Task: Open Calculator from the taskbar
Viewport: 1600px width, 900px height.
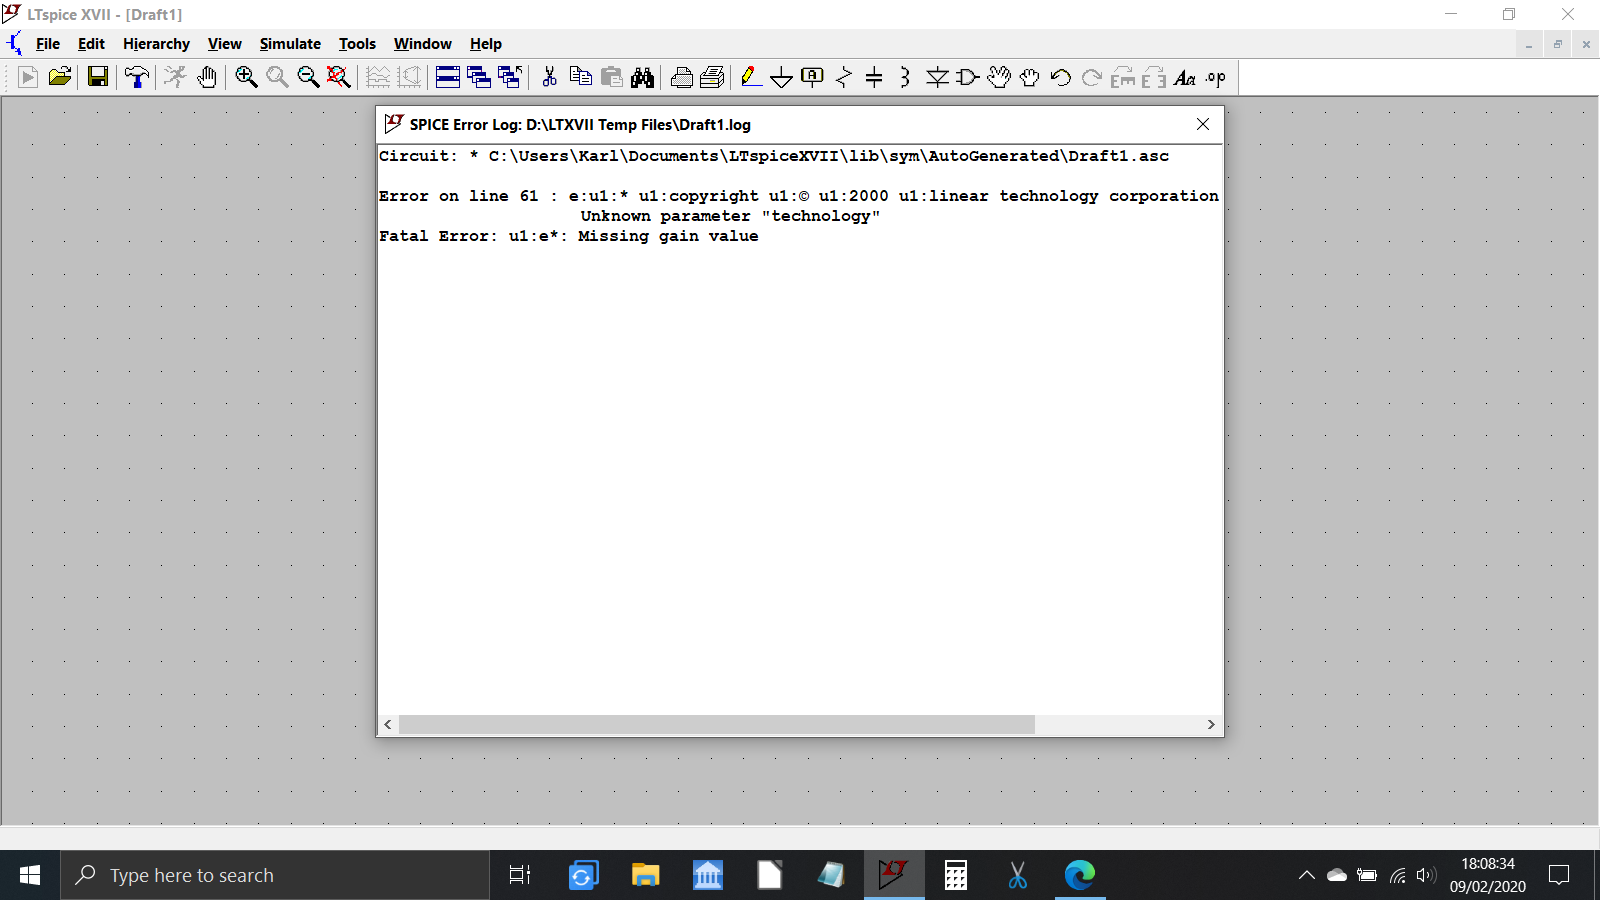Action: point(956,875)
